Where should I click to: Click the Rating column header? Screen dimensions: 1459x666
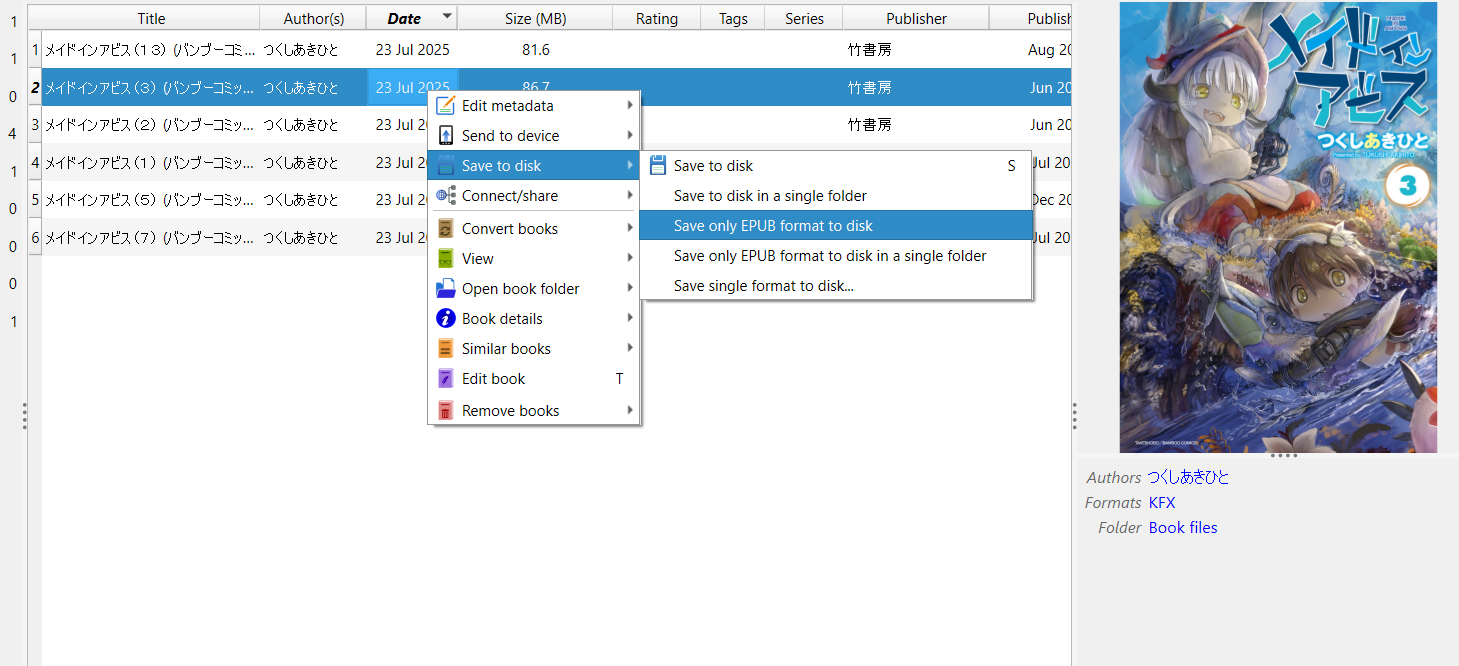click(x=656, y=18)
